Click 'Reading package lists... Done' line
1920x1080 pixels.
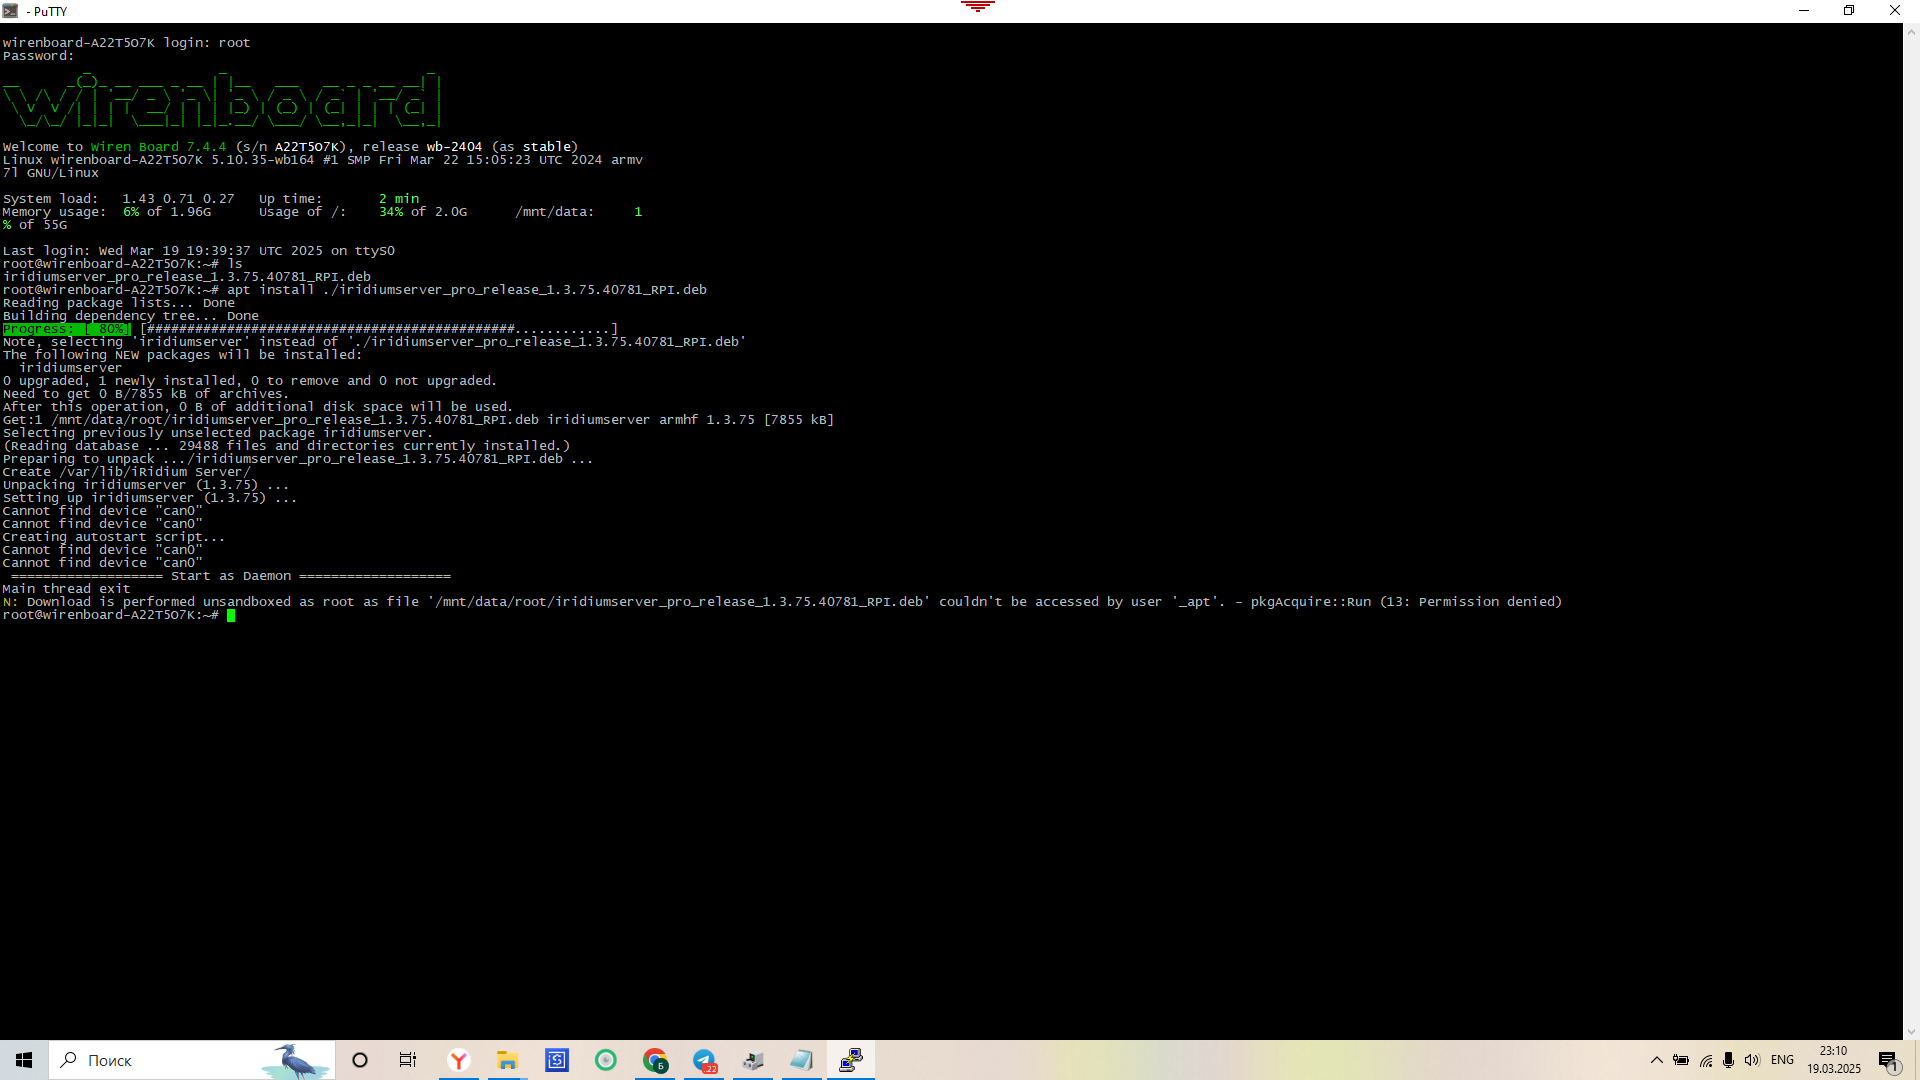coord(118,303)
